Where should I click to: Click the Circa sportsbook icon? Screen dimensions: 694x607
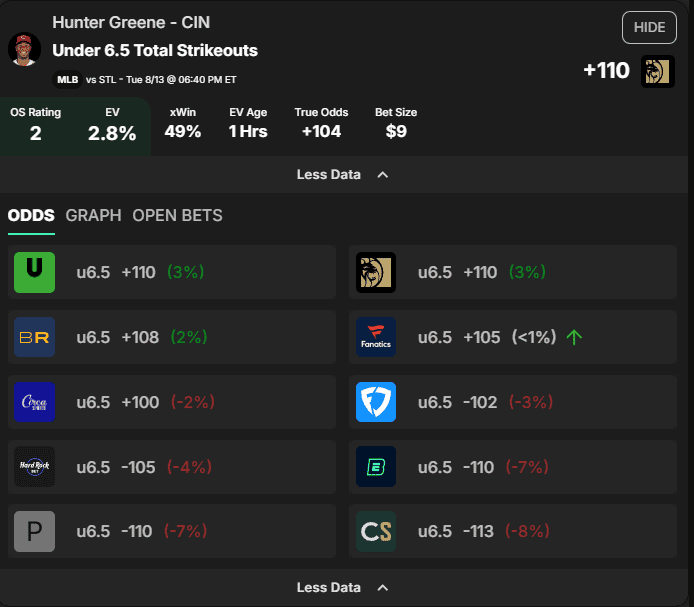point(35,402)
